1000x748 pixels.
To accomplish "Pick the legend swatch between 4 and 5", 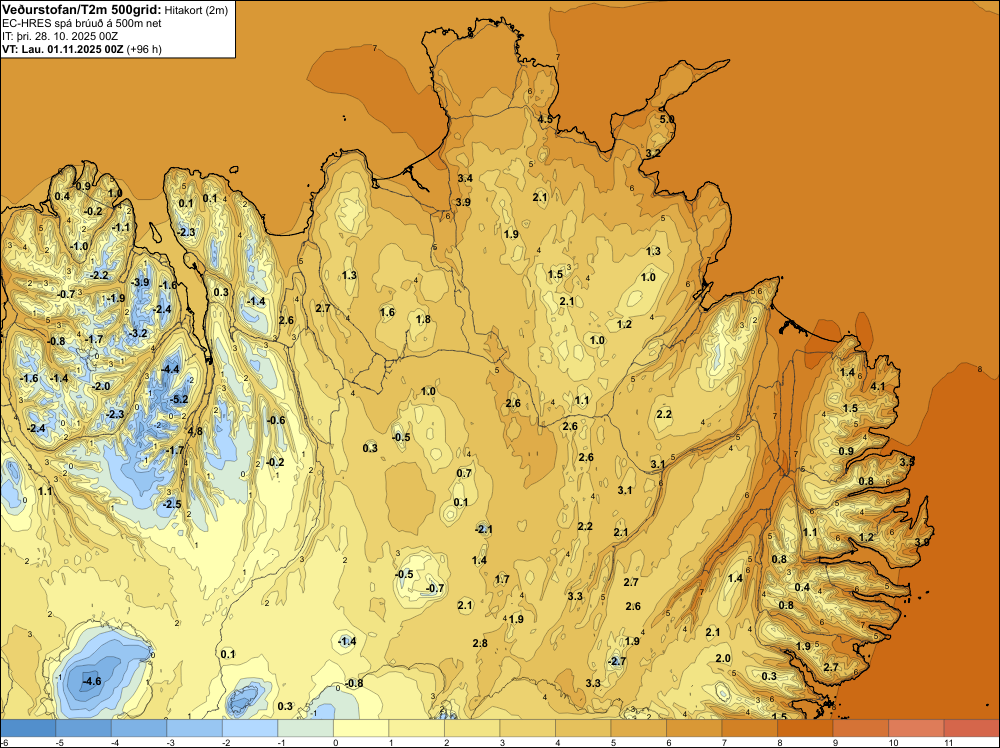I will pyautogui.click(x=583, y=728).
